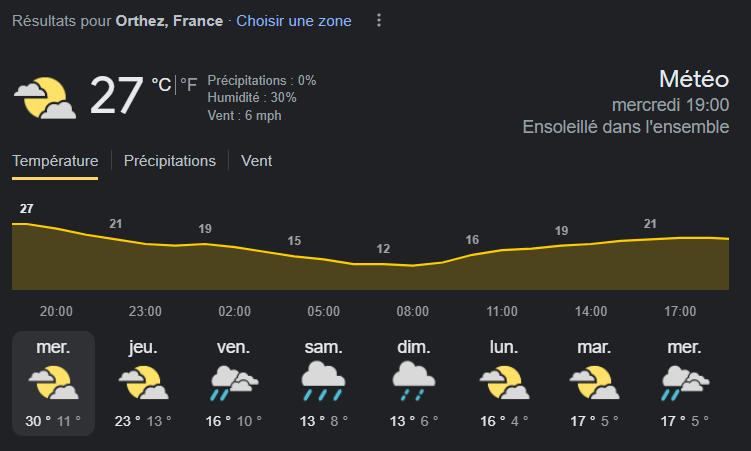The height and width of the screenshot is (451, 751).
Task: Click Wednesday's partly sunny forecast icon
Action: click(x=53, y=383)
